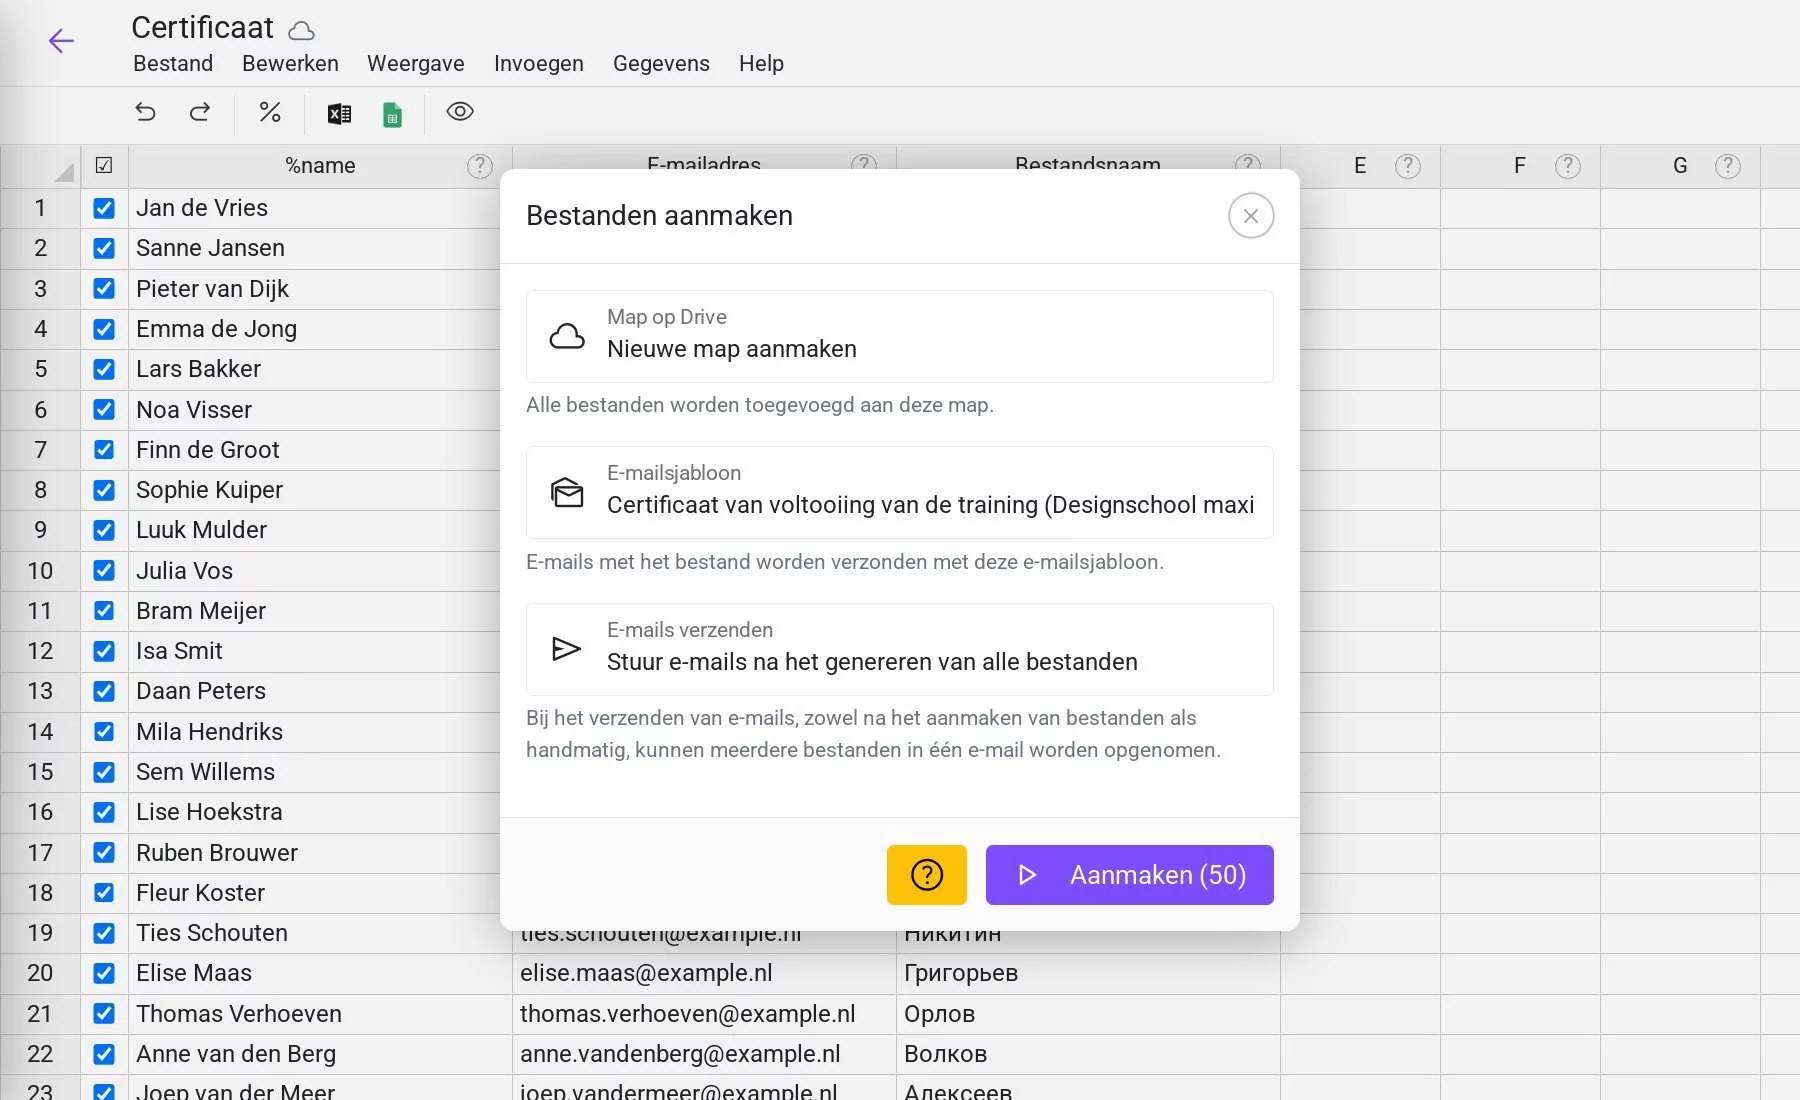Click the cloud sync icon beside Certificaat
The height and width of the screenshot is (1100, 1800).
(x=301, y=30)
